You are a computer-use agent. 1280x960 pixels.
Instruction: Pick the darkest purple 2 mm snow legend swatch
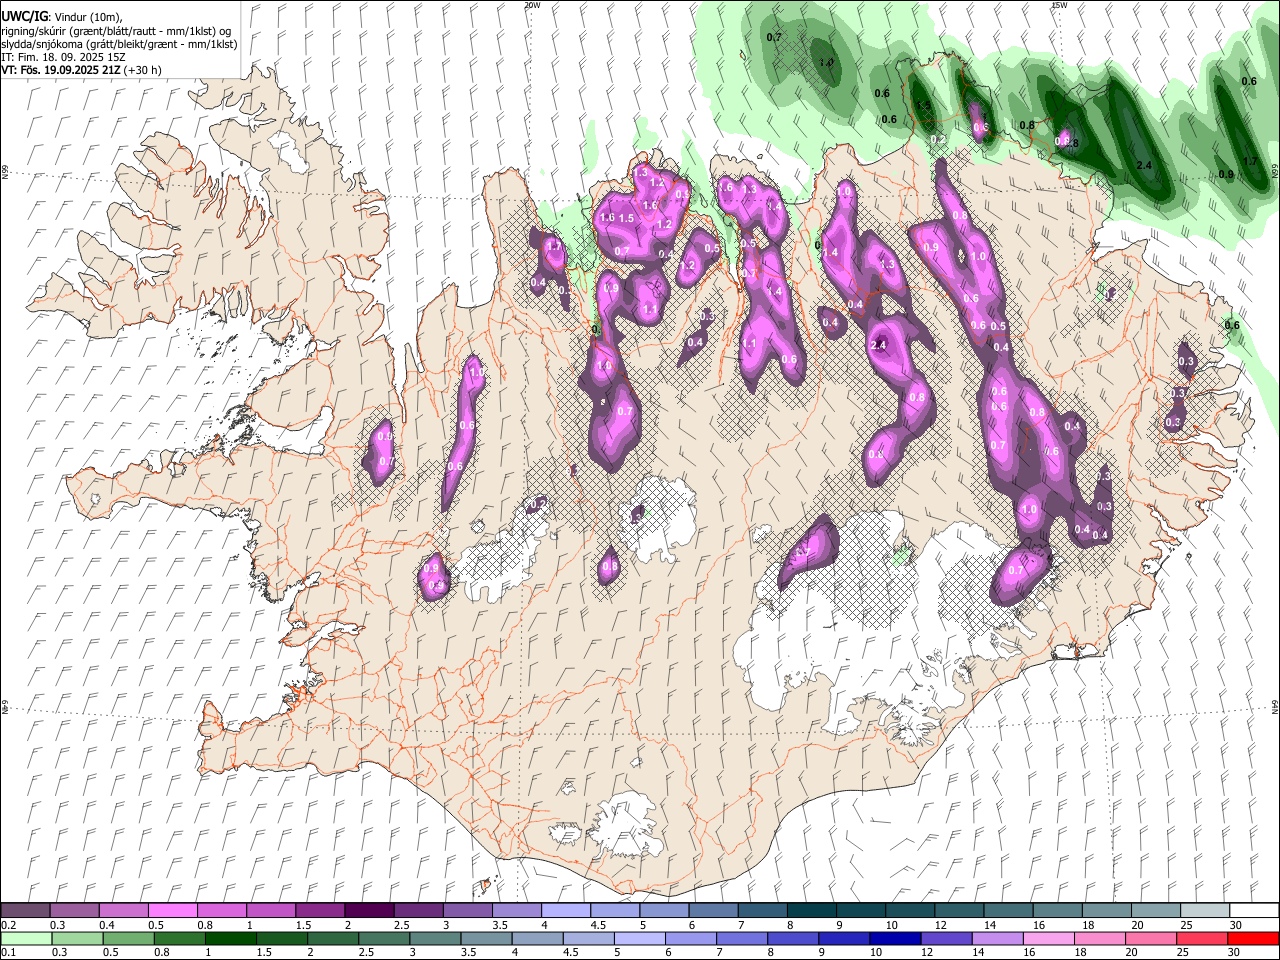pos(368,911)
